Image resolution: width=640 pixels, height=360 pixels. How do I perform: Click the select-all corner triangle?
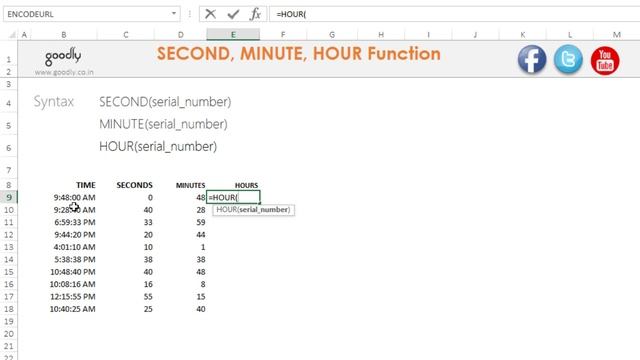(x=12, y=35)
